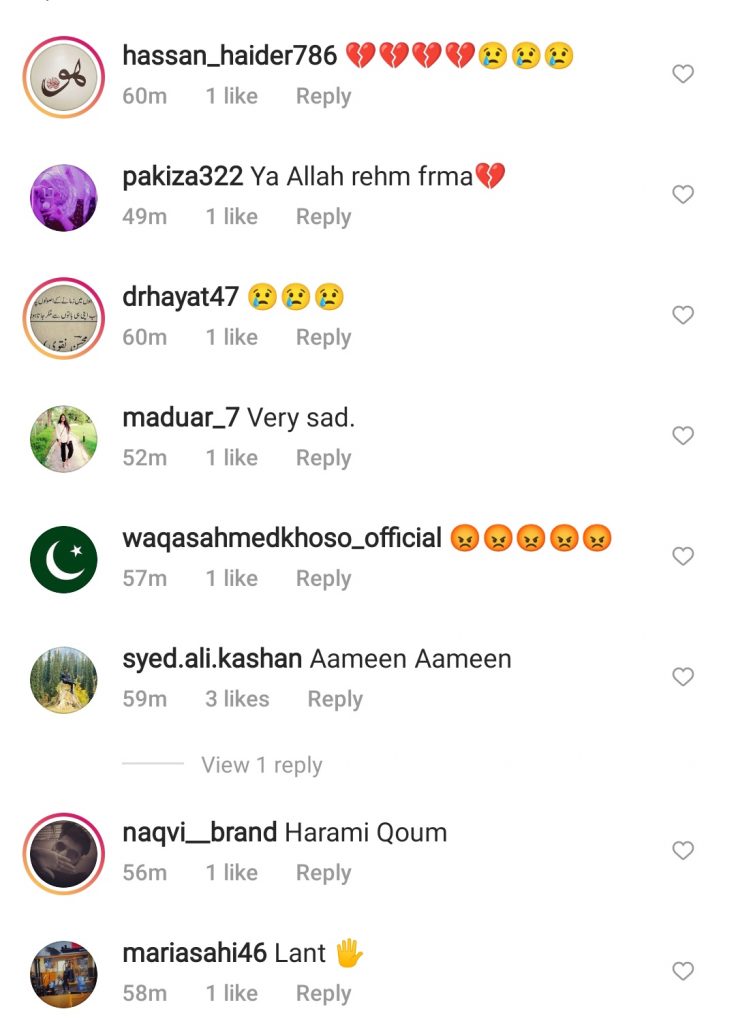Open waqasahmedkhoso_official's flag avatar
Screen dimensions: 736x1024
[x=64, y=560]
